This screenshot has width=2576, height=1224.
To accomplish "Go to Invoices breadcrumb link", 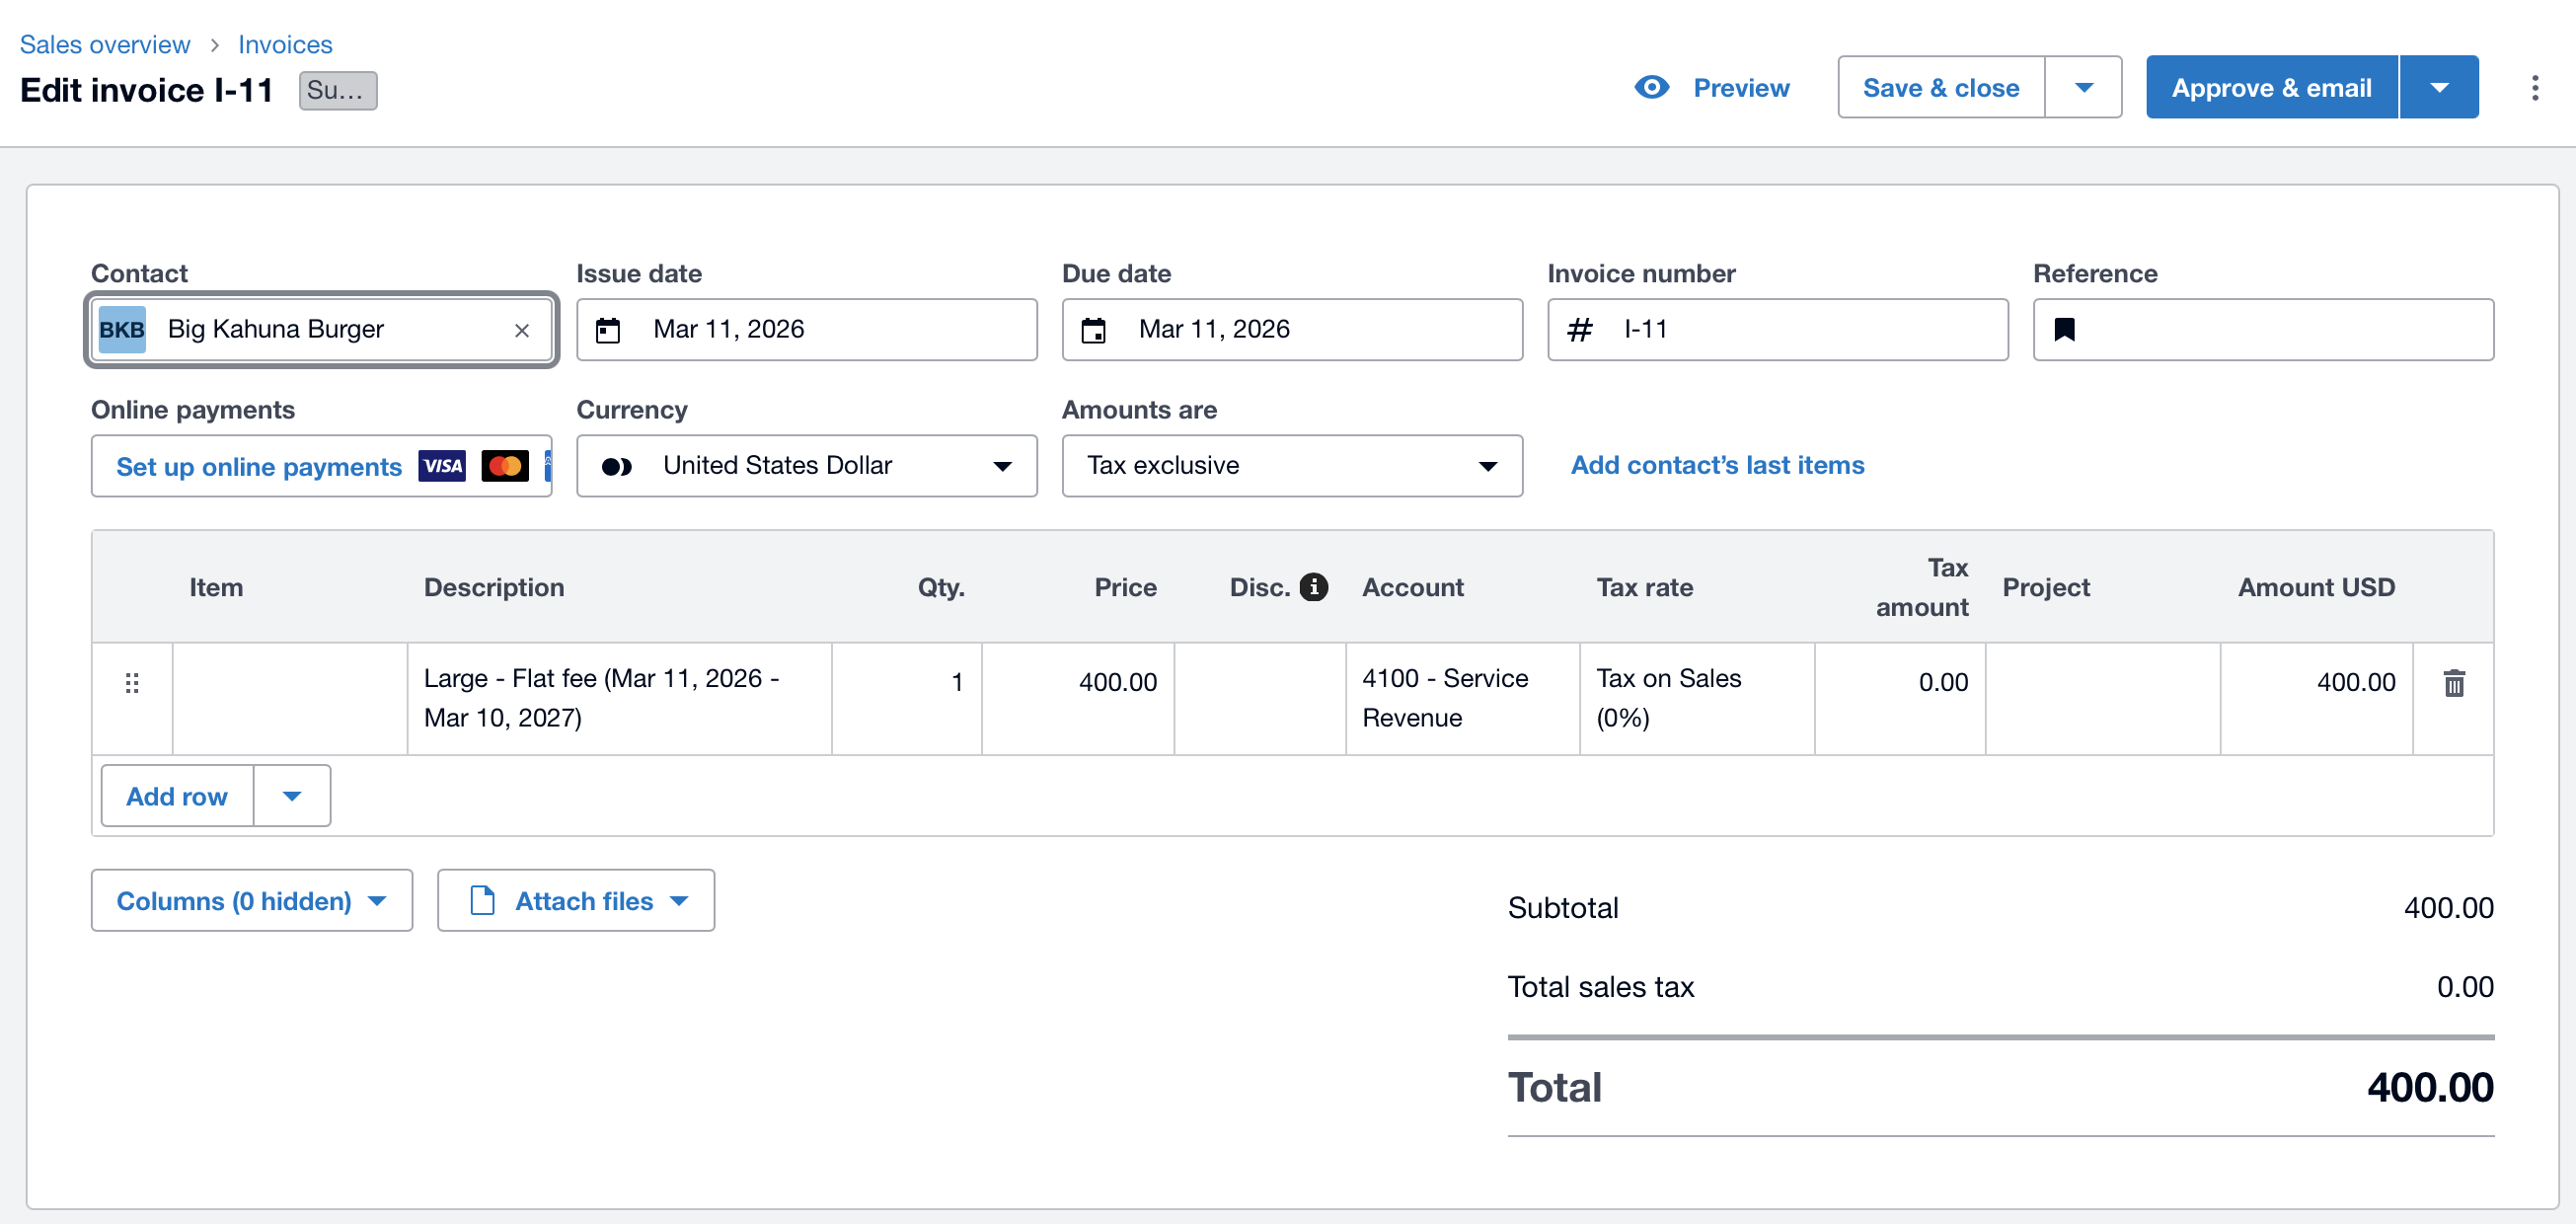I will [285, 45].
